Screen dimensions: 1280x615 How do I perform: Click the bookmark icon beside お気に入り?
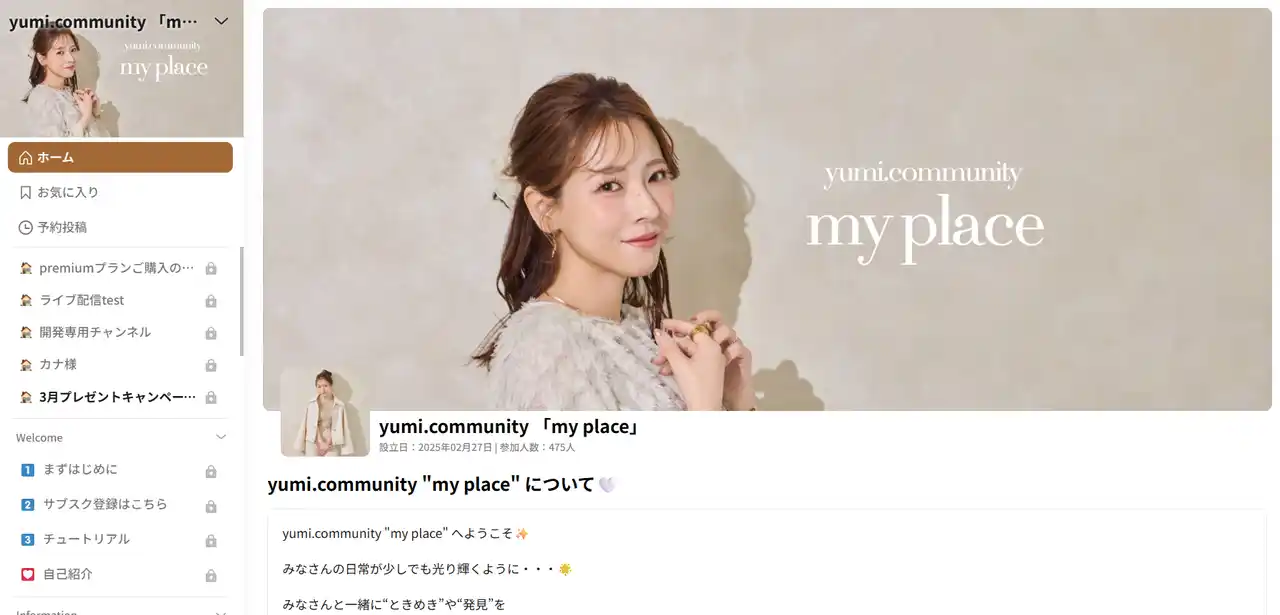[25, 192]
